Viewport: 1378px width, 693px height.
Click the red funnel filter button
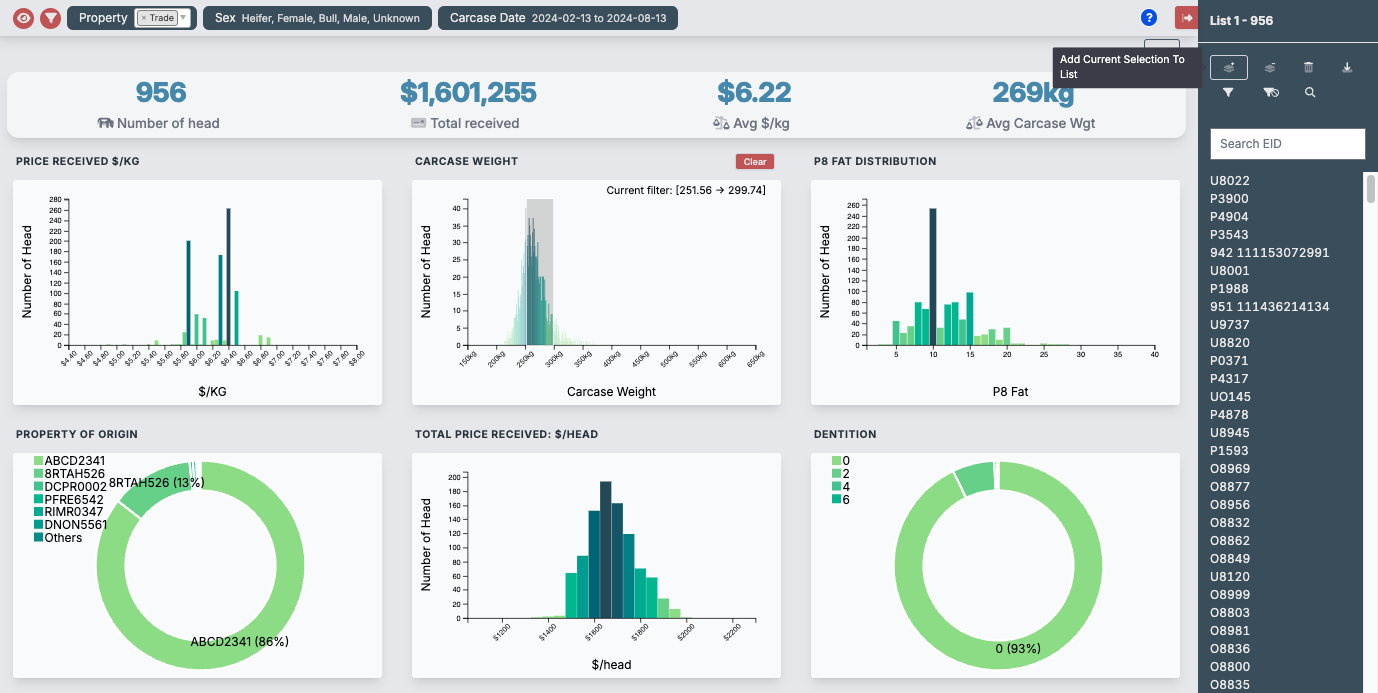click(50, 18)
